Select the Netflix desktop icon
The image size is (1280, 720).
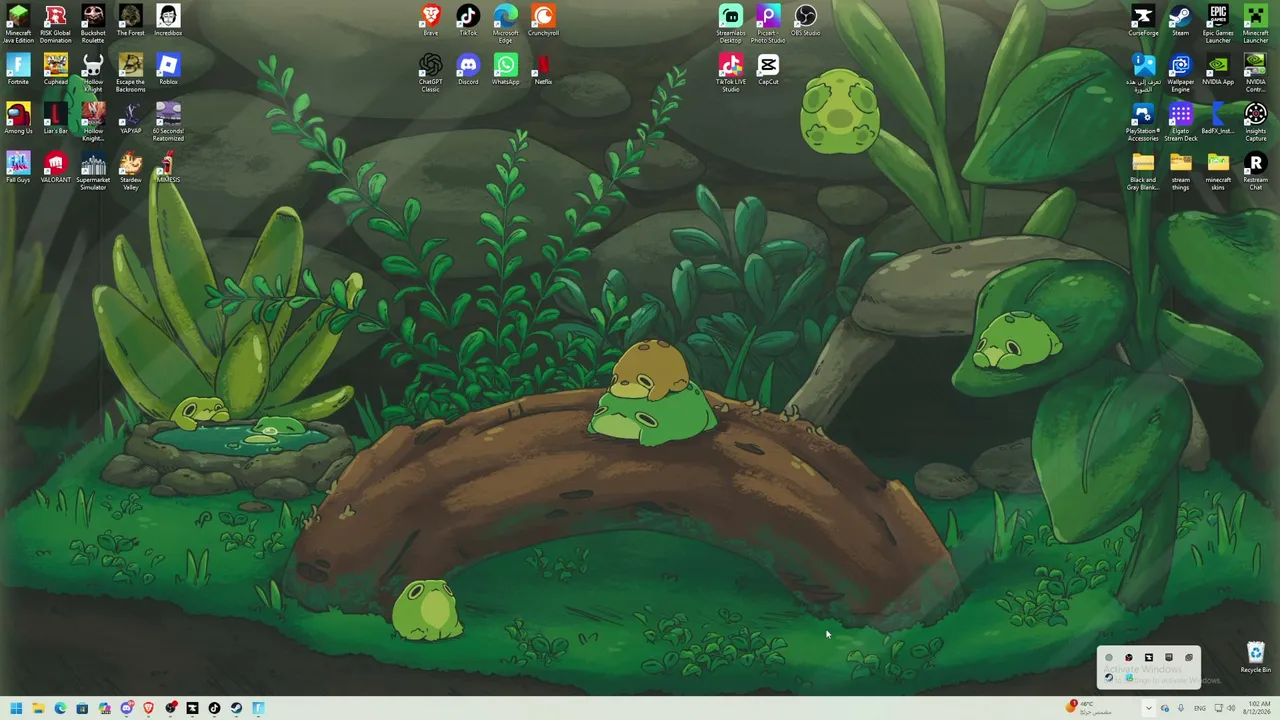543,69
